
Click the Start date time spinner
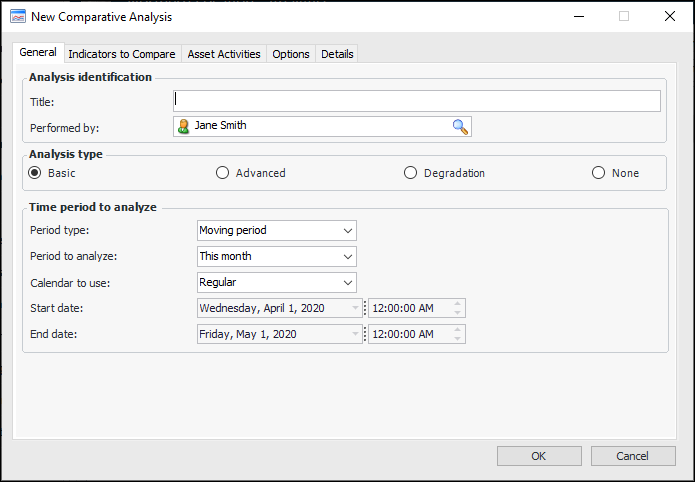point(457,308)
